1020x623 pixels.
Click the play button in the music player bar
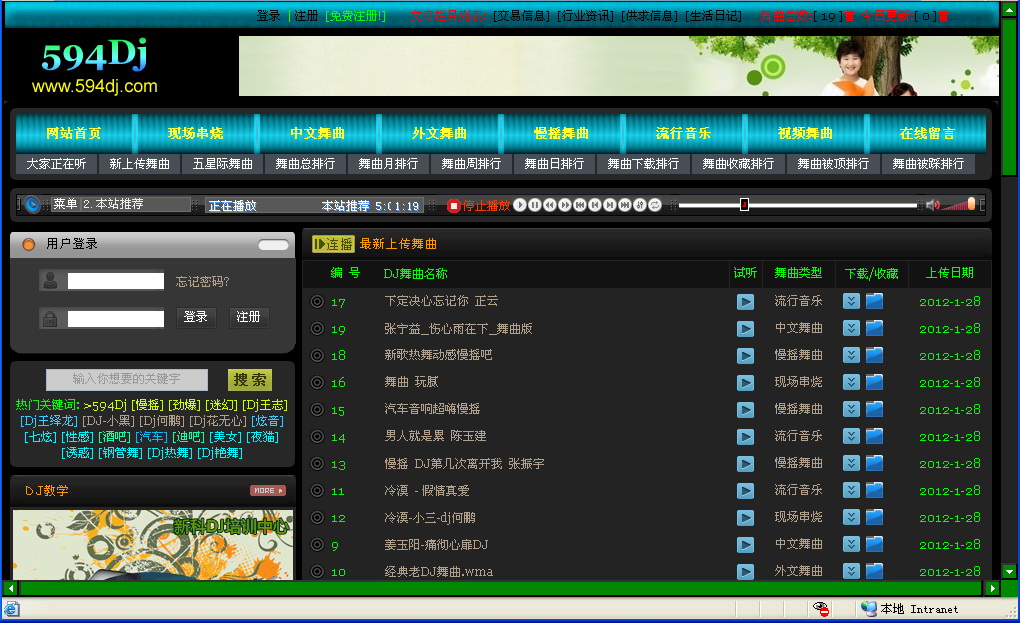[520, 205]
